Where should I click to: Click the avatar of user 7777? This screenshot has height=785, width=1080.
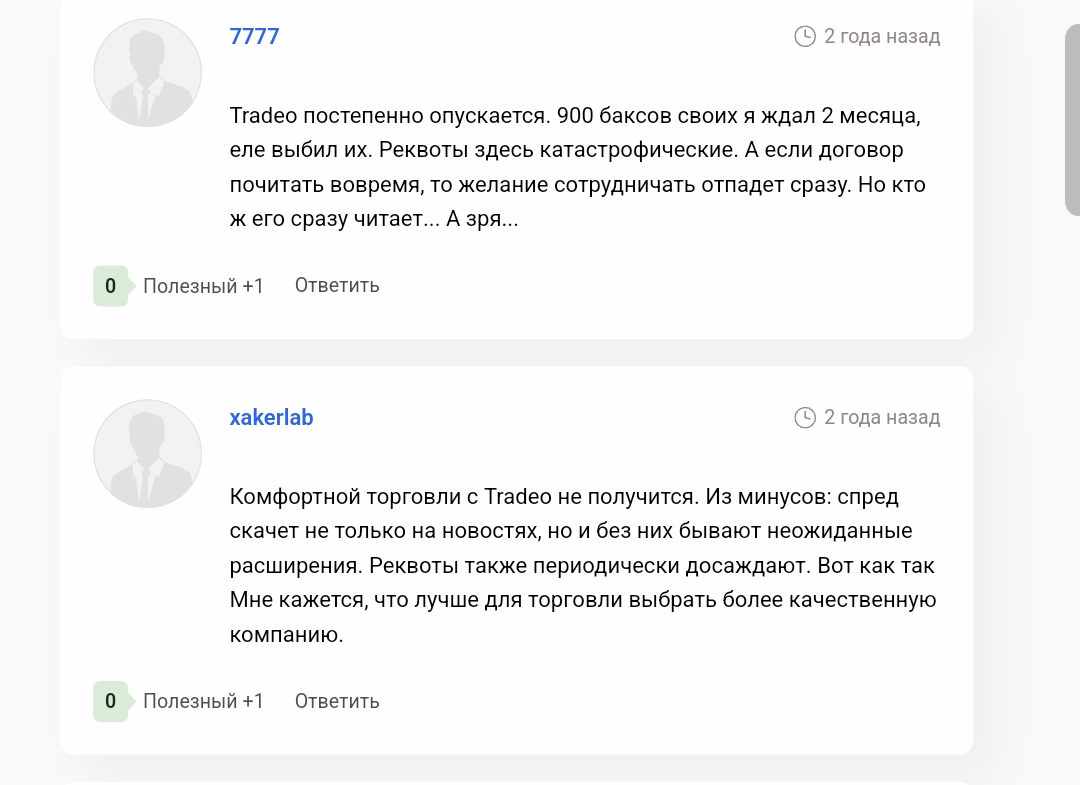pyautogui.click(x=148, y=73)
